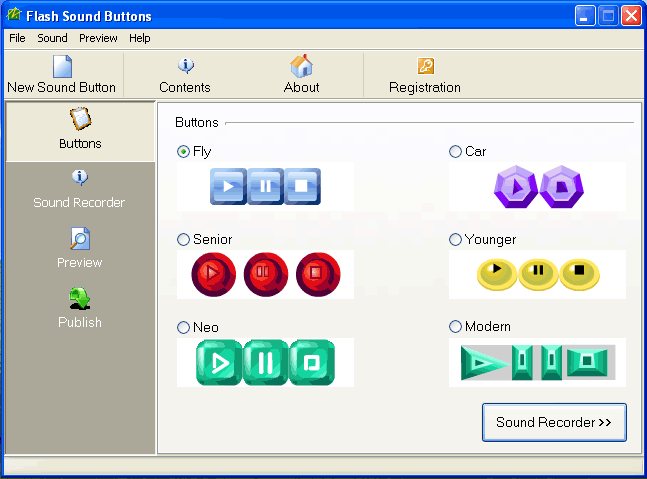Click the Fly style stop button preview
Viewport: 647px width, 479px height.
[x=302, y=186]
